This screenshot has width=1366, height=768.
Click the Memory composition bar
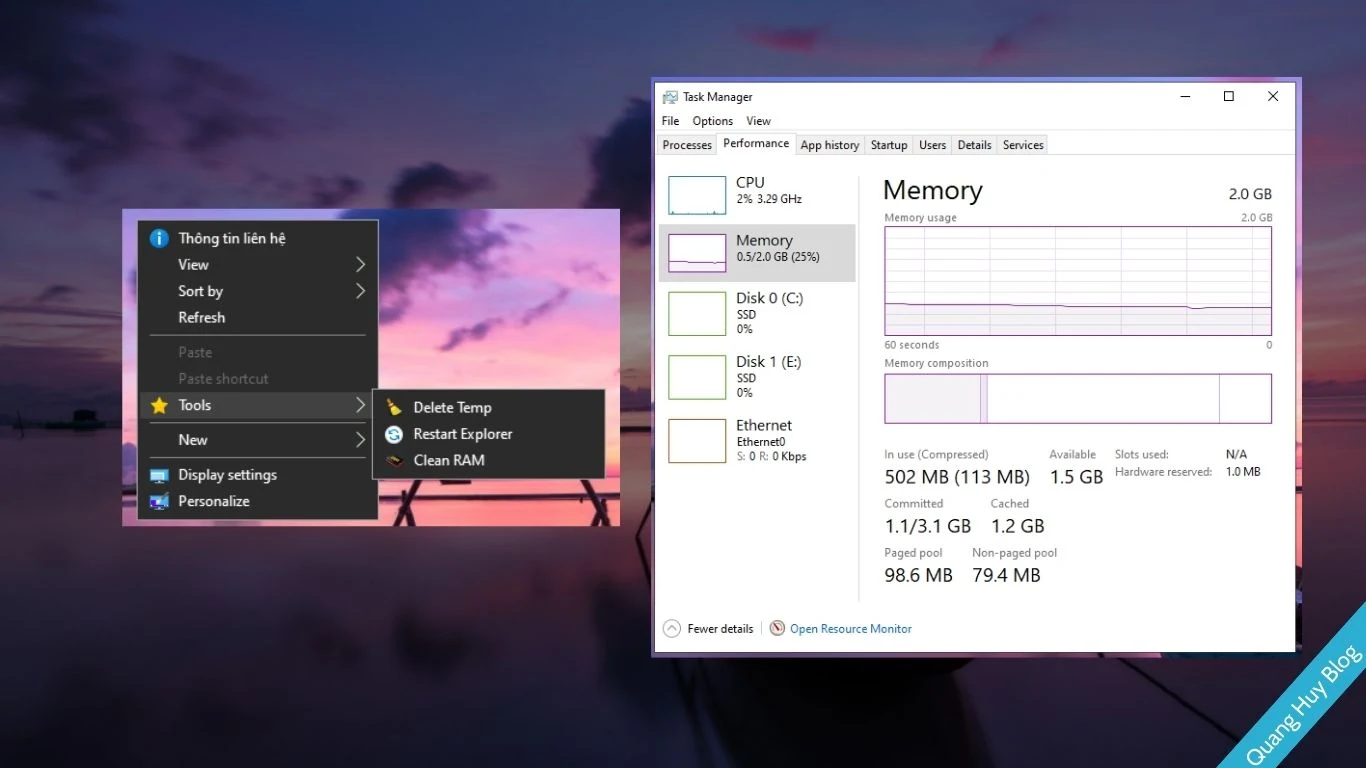click(1078, 399)
